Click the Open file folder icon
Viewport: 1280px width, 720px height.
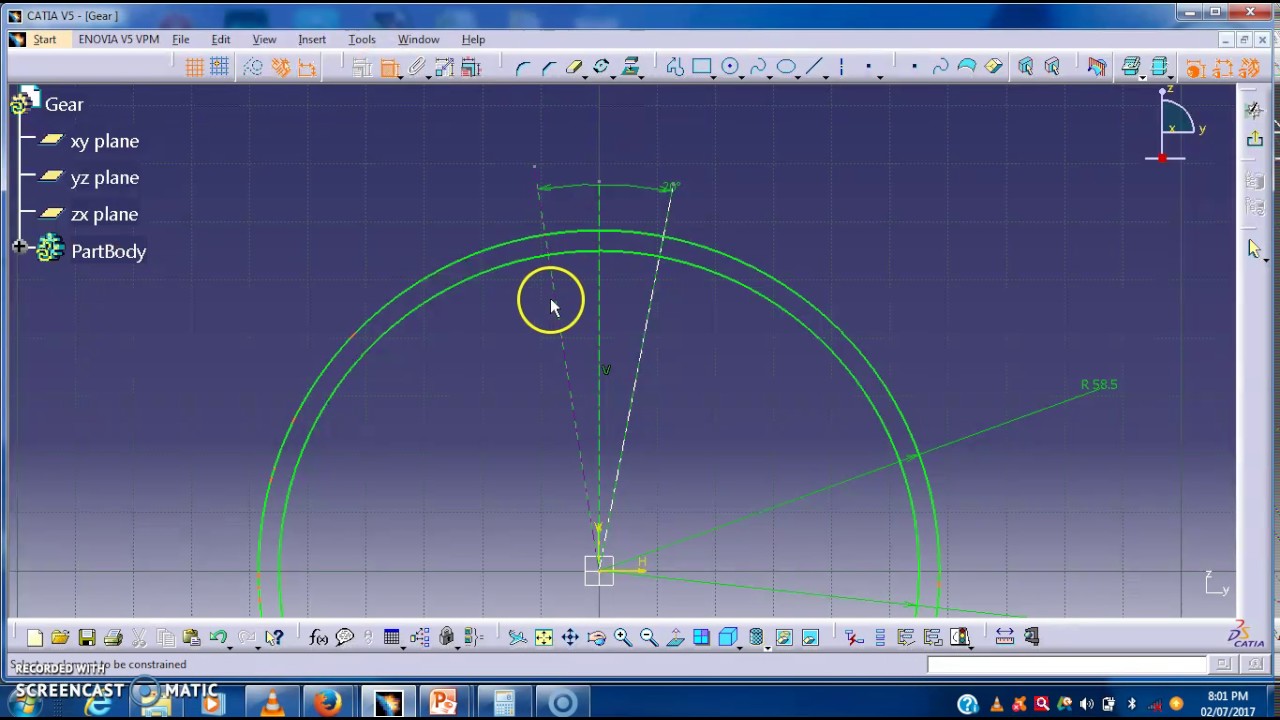pos(60,637)
